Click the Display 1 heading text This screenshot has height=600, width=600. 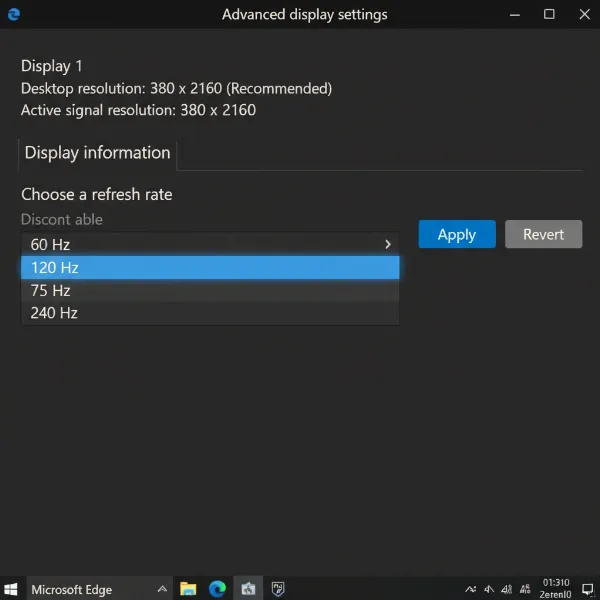pos(52,66)
